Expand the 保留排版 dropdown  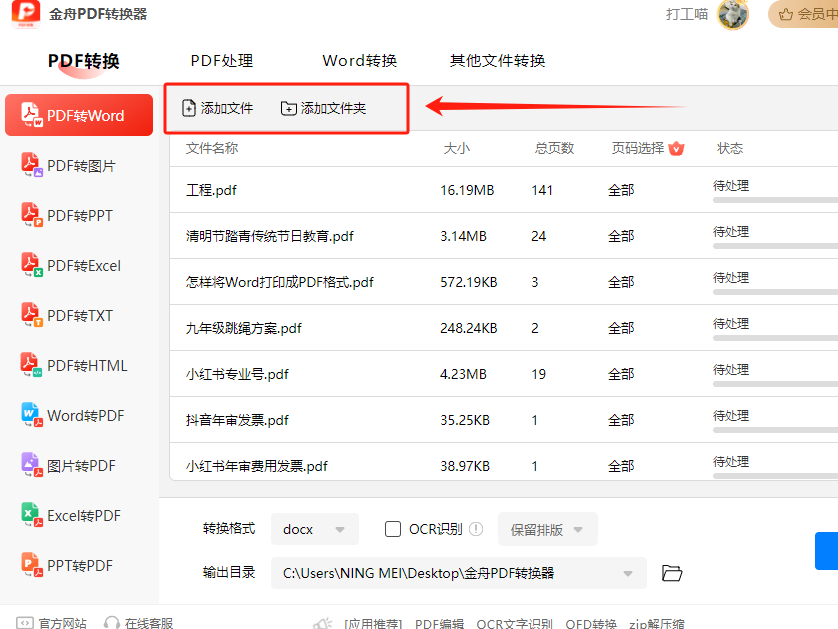tap(547, 529)
